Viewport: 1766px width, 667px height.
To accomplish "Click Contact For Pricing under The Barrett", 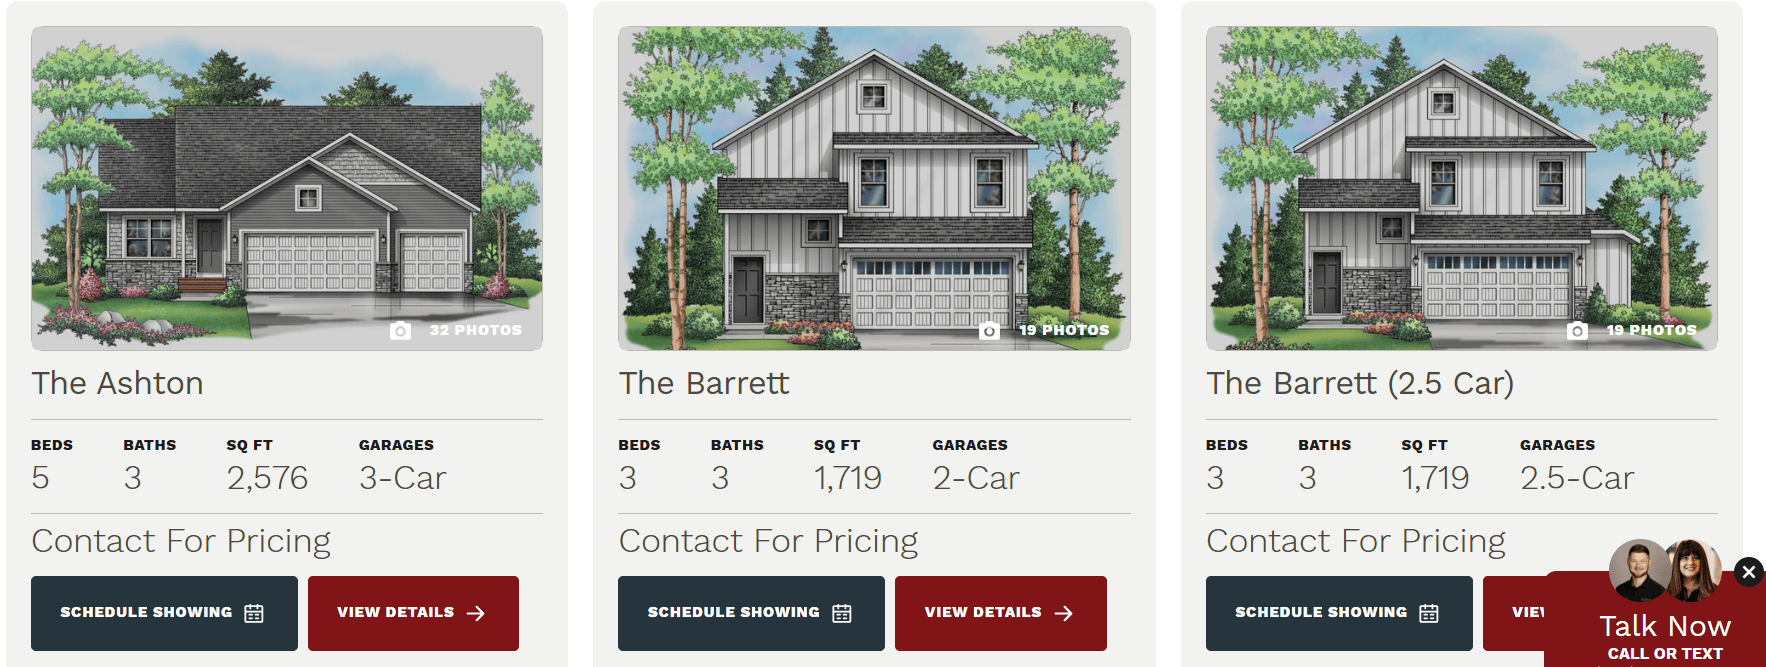I will point(768,541).
